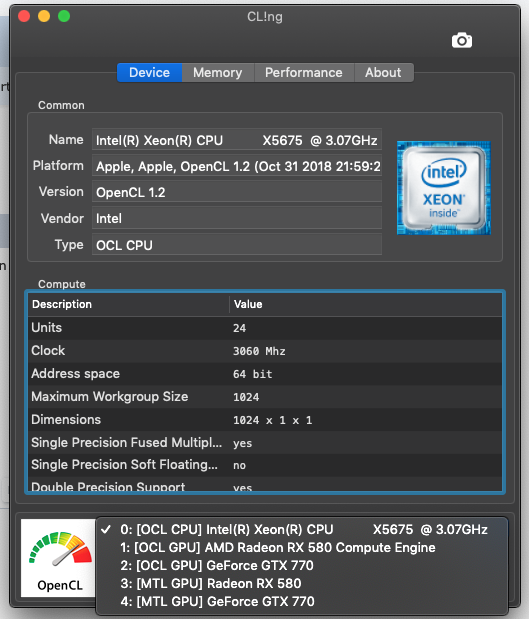Select the Clock row
The width and height of the screenshot is (529, 619).
[265, 351]
